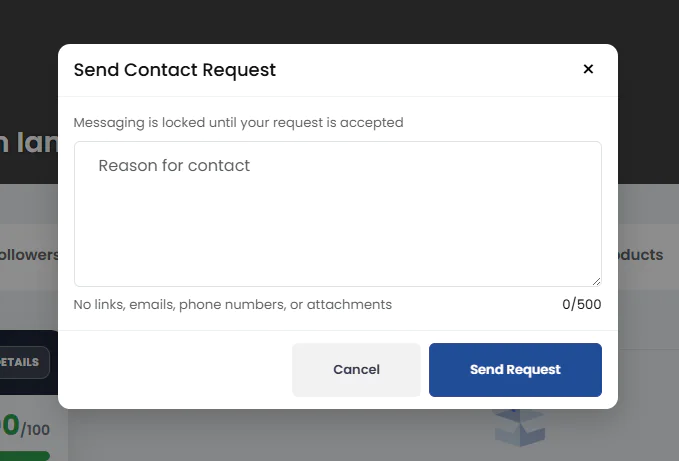Open the Products tab
Screen dimensions: 679x461
click(x=640, y=255)
